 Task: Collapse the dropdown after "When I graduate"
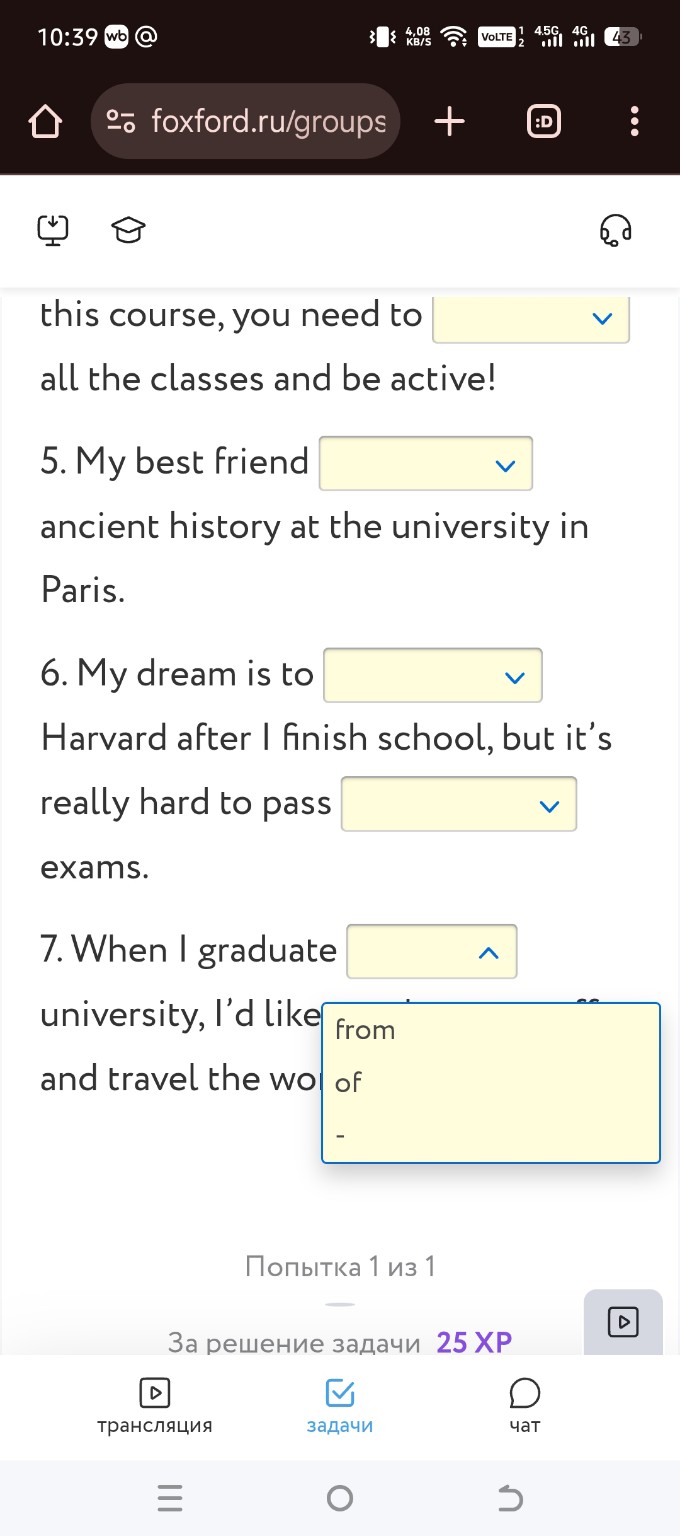coord(432,952)
